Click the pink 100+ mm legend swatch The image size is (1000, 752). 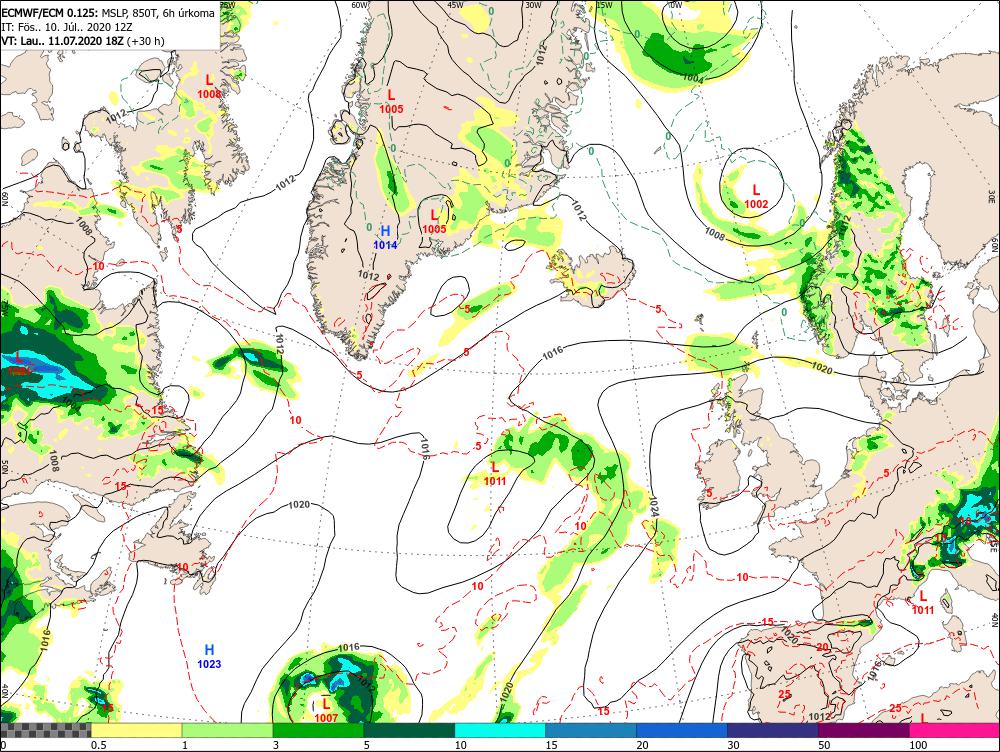tap(955, 730)
